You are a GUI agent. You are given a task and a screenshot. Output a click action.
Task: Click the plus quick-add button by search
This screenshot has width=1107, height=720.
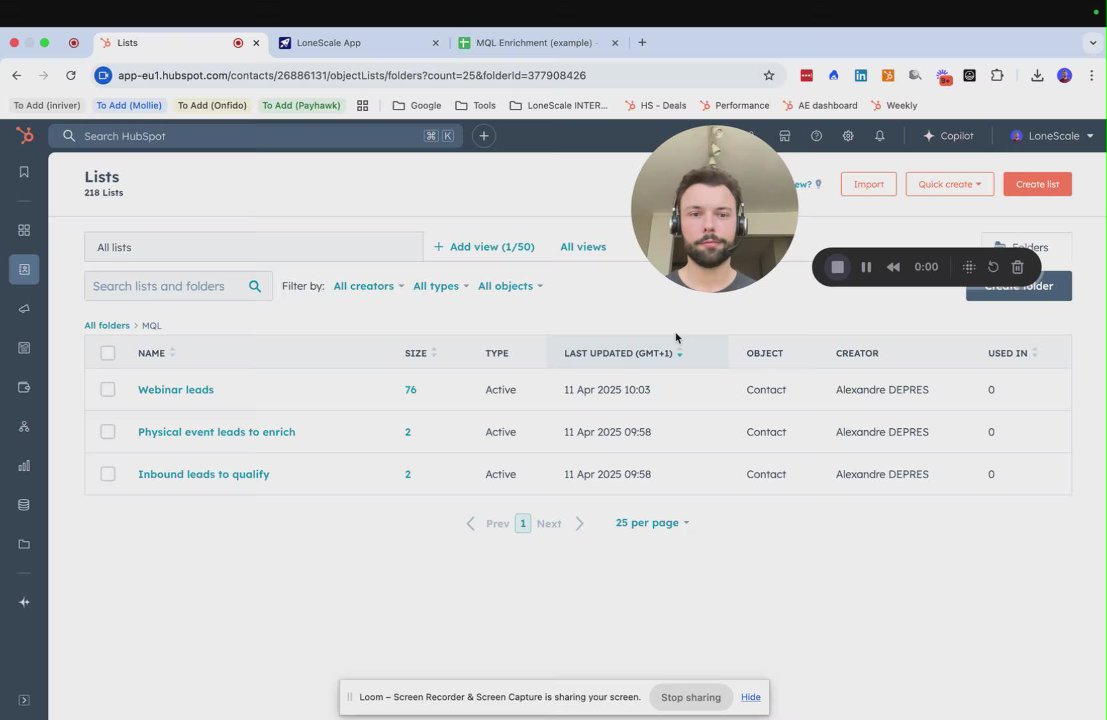pyautogui.click(x=484, y=136)
